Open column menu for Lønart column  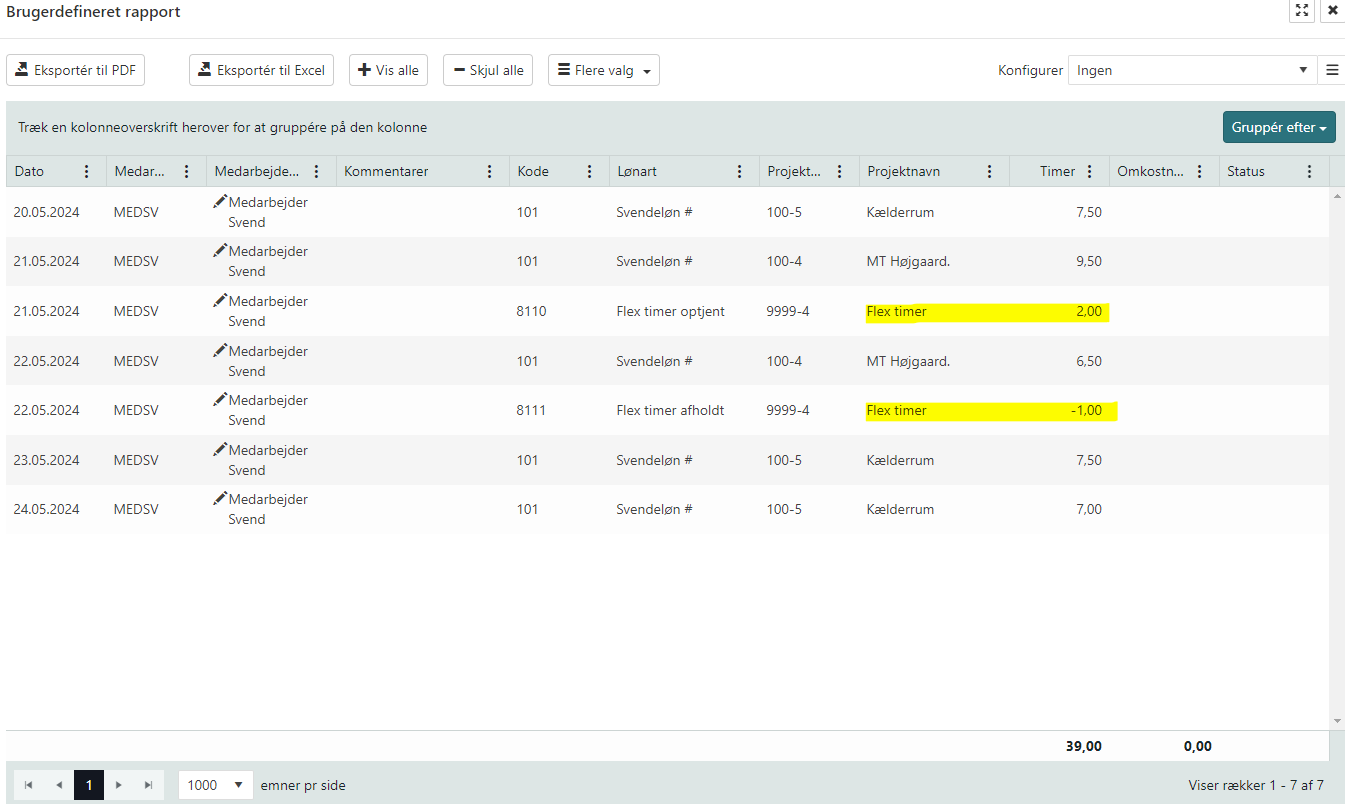739,171
